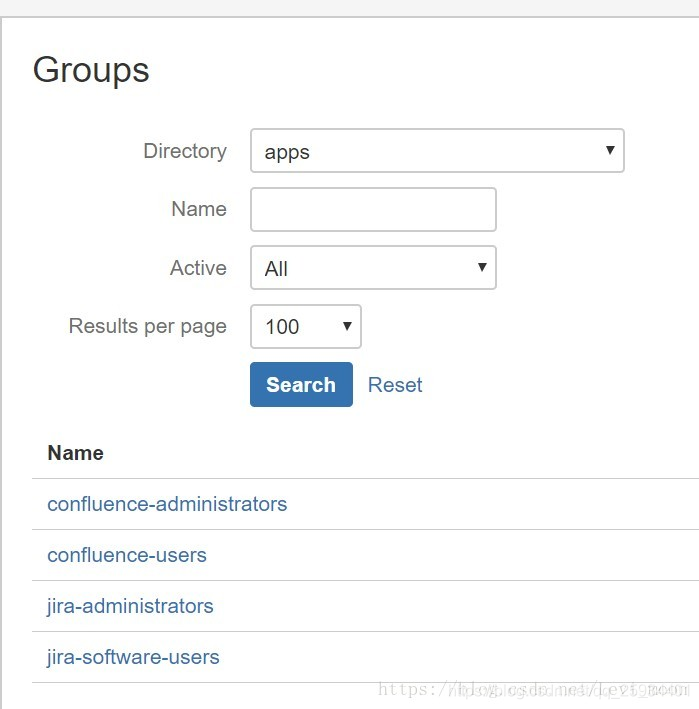This screenshot has width=699, height=709.
Task: Click the Groups page heading
Action: pos(91,71)
